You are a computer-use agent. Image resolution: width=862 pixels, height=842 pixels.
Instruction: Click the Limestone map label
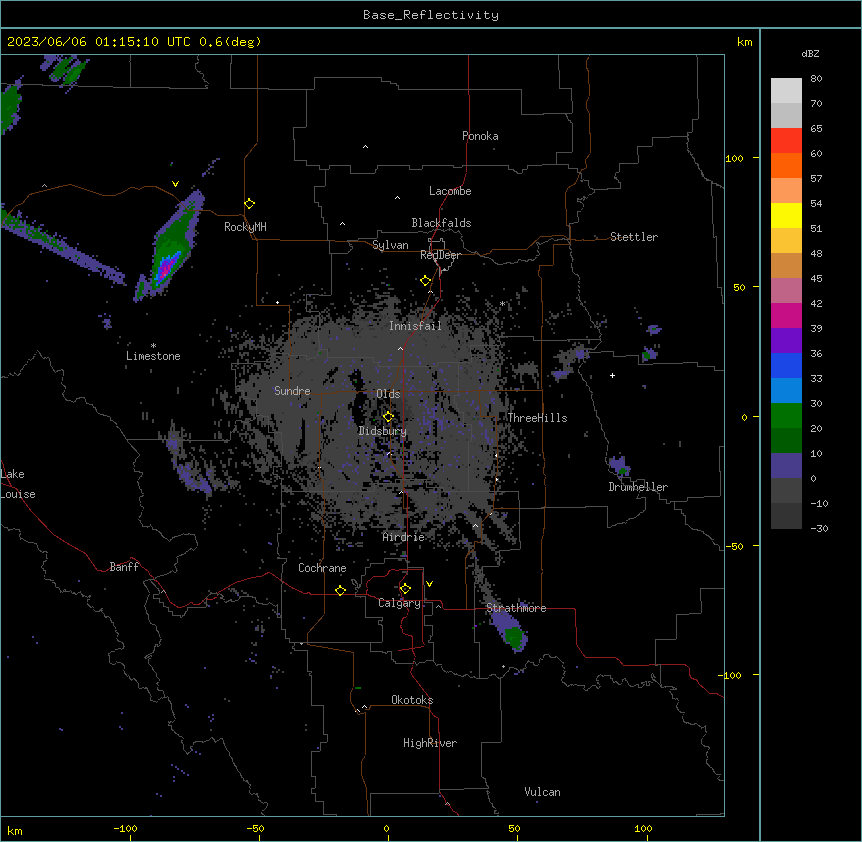click(x=153, y=356)
